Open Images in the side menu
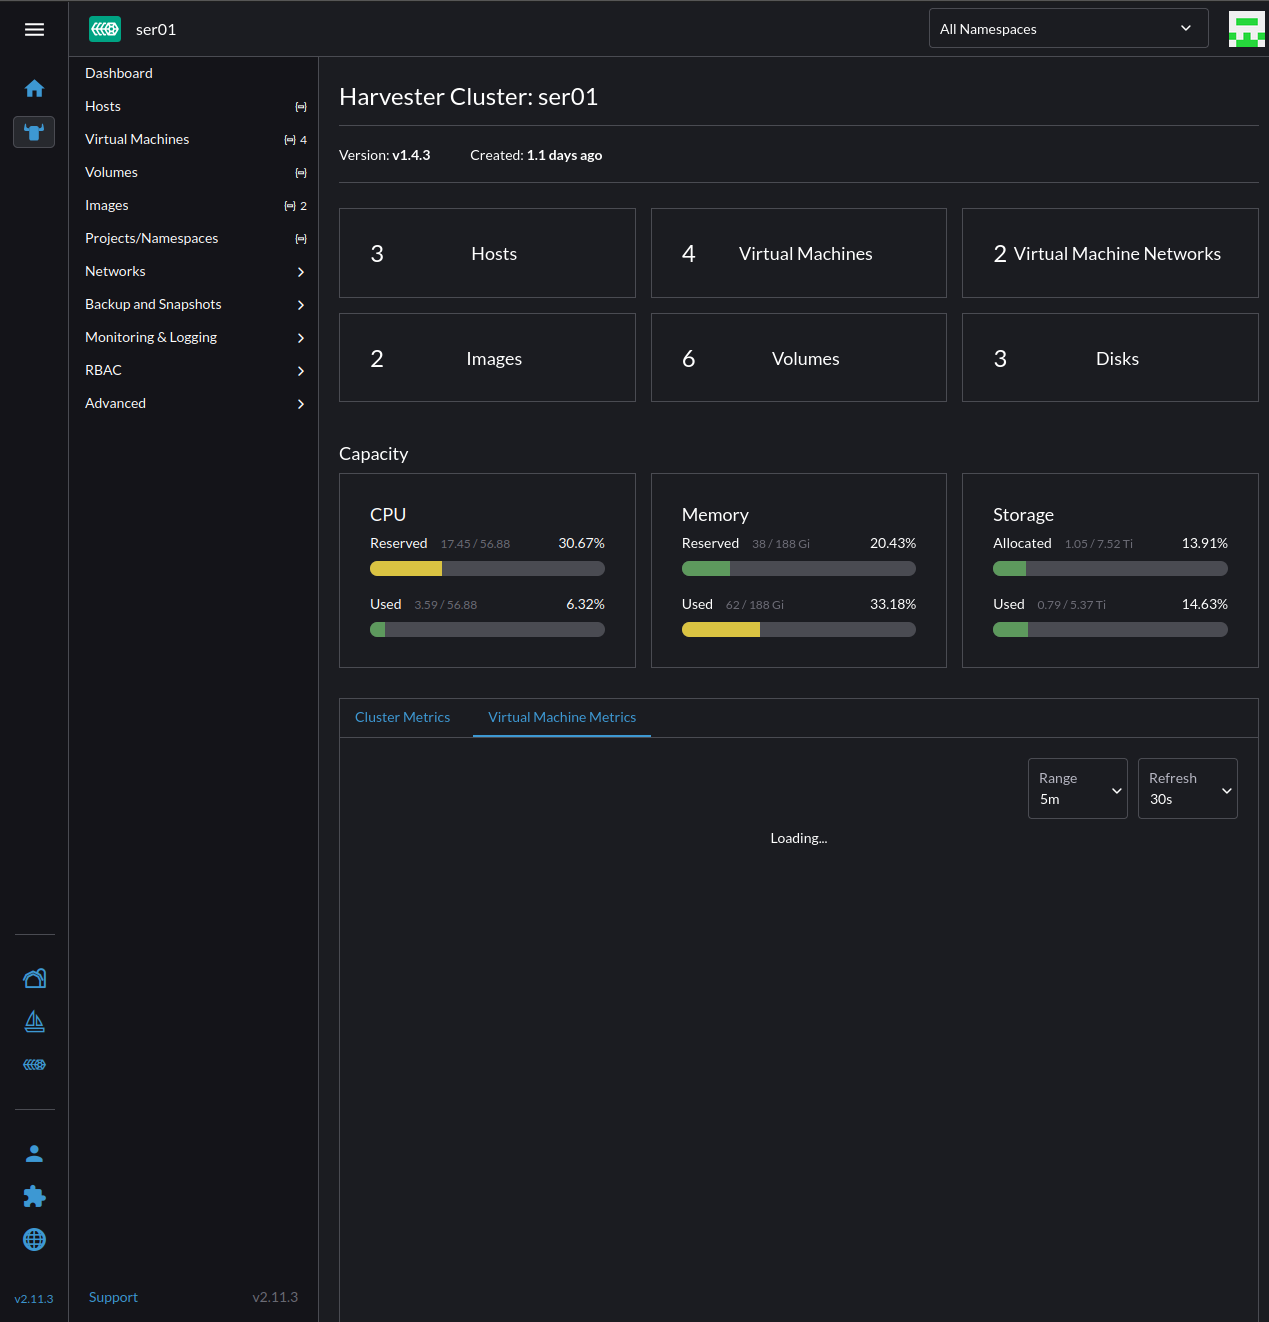The height and width of the screenshot is (1322, 1269). point(107,205)
